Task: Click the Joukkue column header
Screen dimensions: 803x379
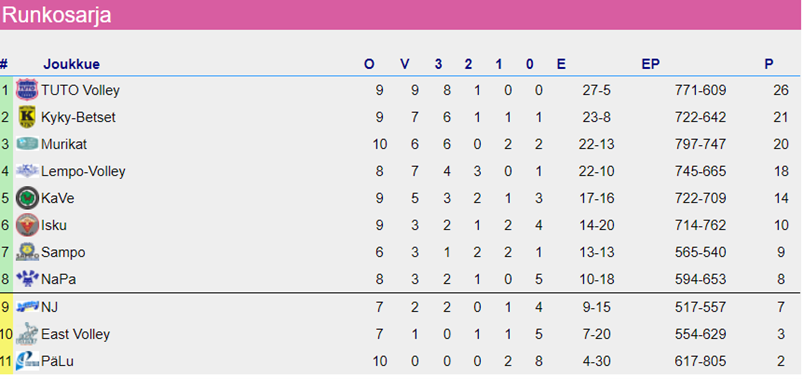Action: point(72,64)
